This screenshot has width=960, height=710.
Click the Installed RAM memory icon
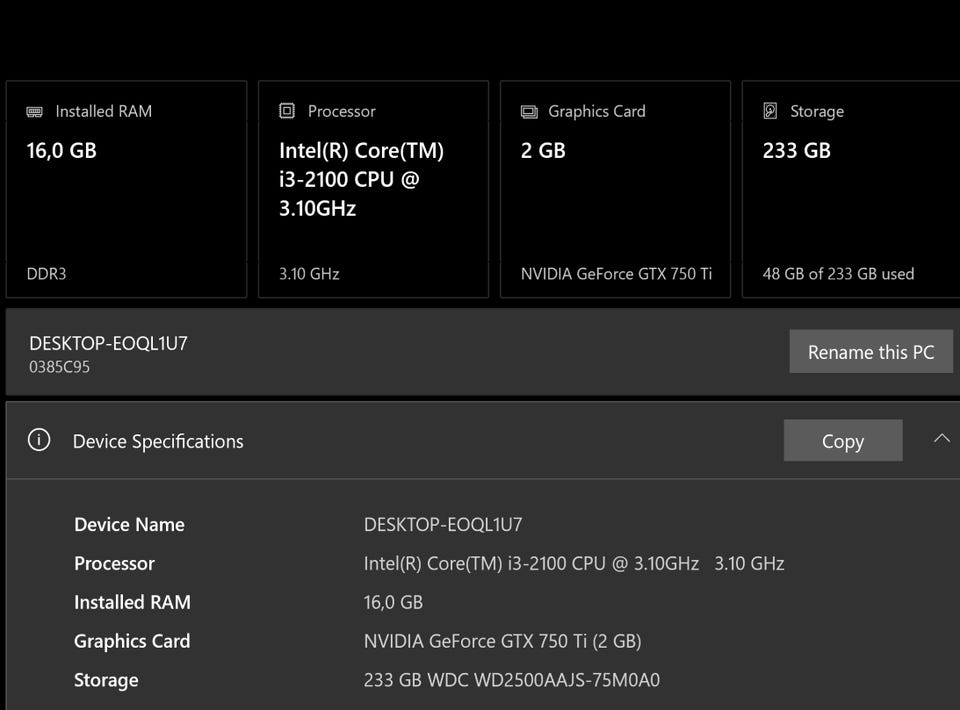[35, 112]
